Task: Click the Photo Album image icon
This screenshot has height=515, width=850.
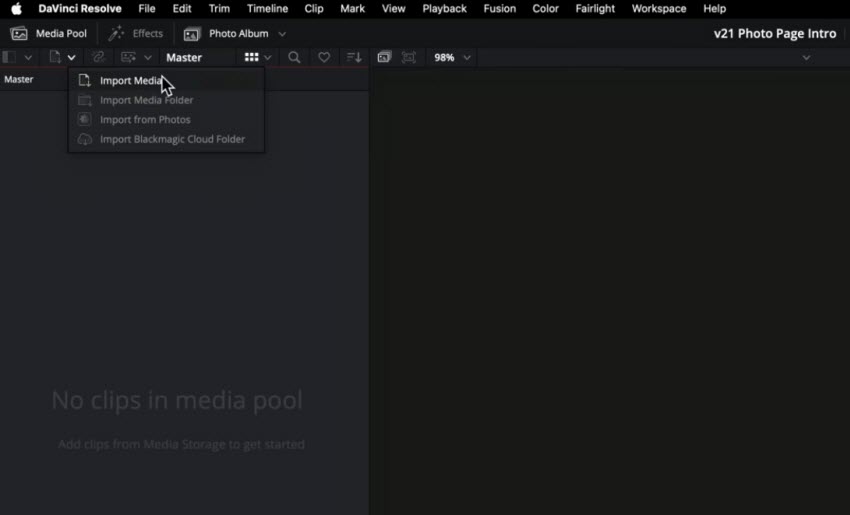Action: [191, 34]
